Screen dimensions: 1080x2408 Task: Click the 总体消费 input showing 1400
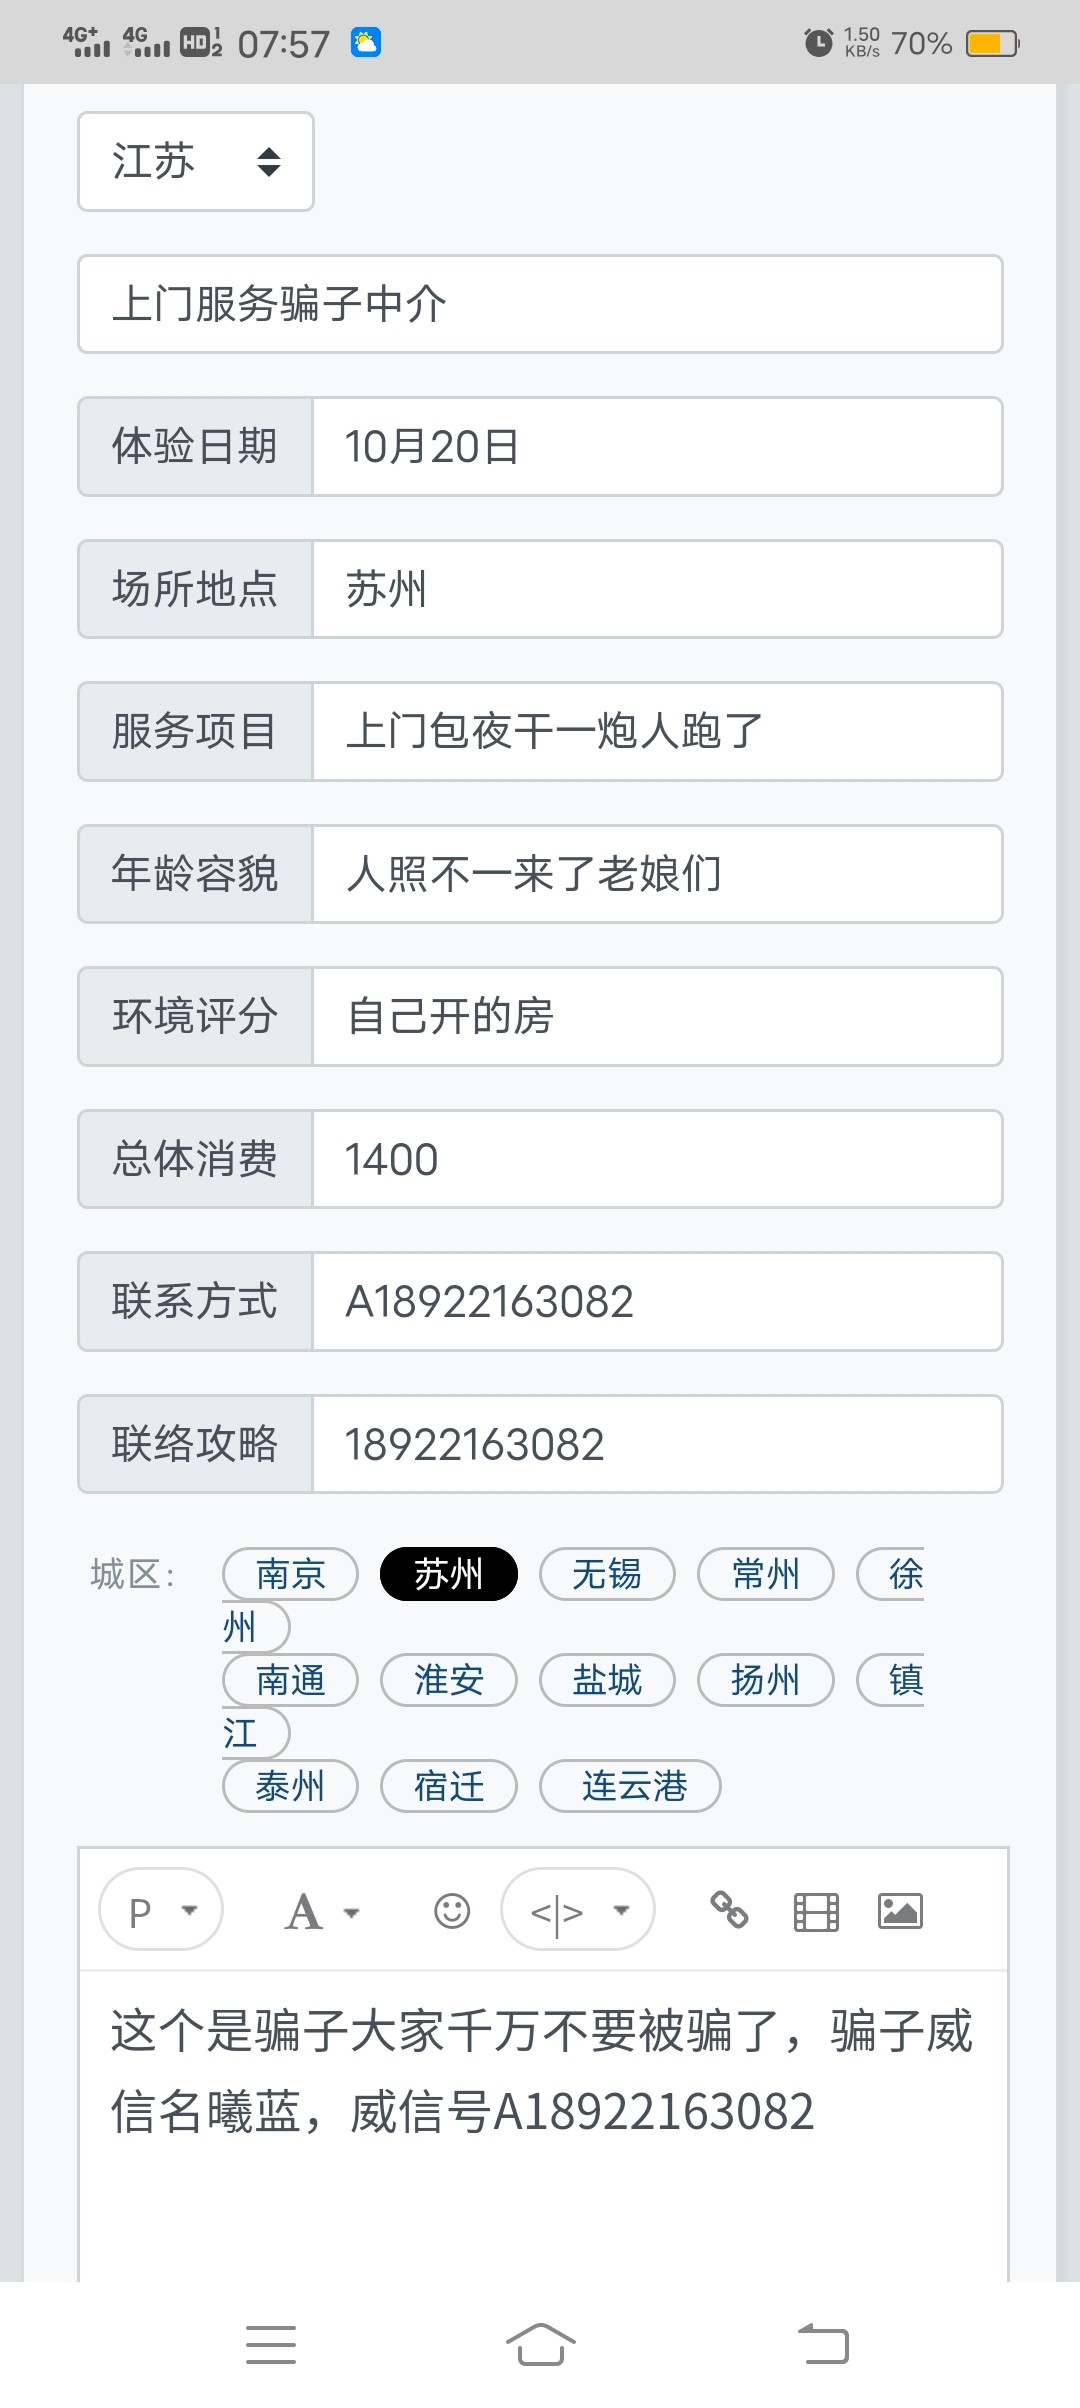click(656, 1159)
